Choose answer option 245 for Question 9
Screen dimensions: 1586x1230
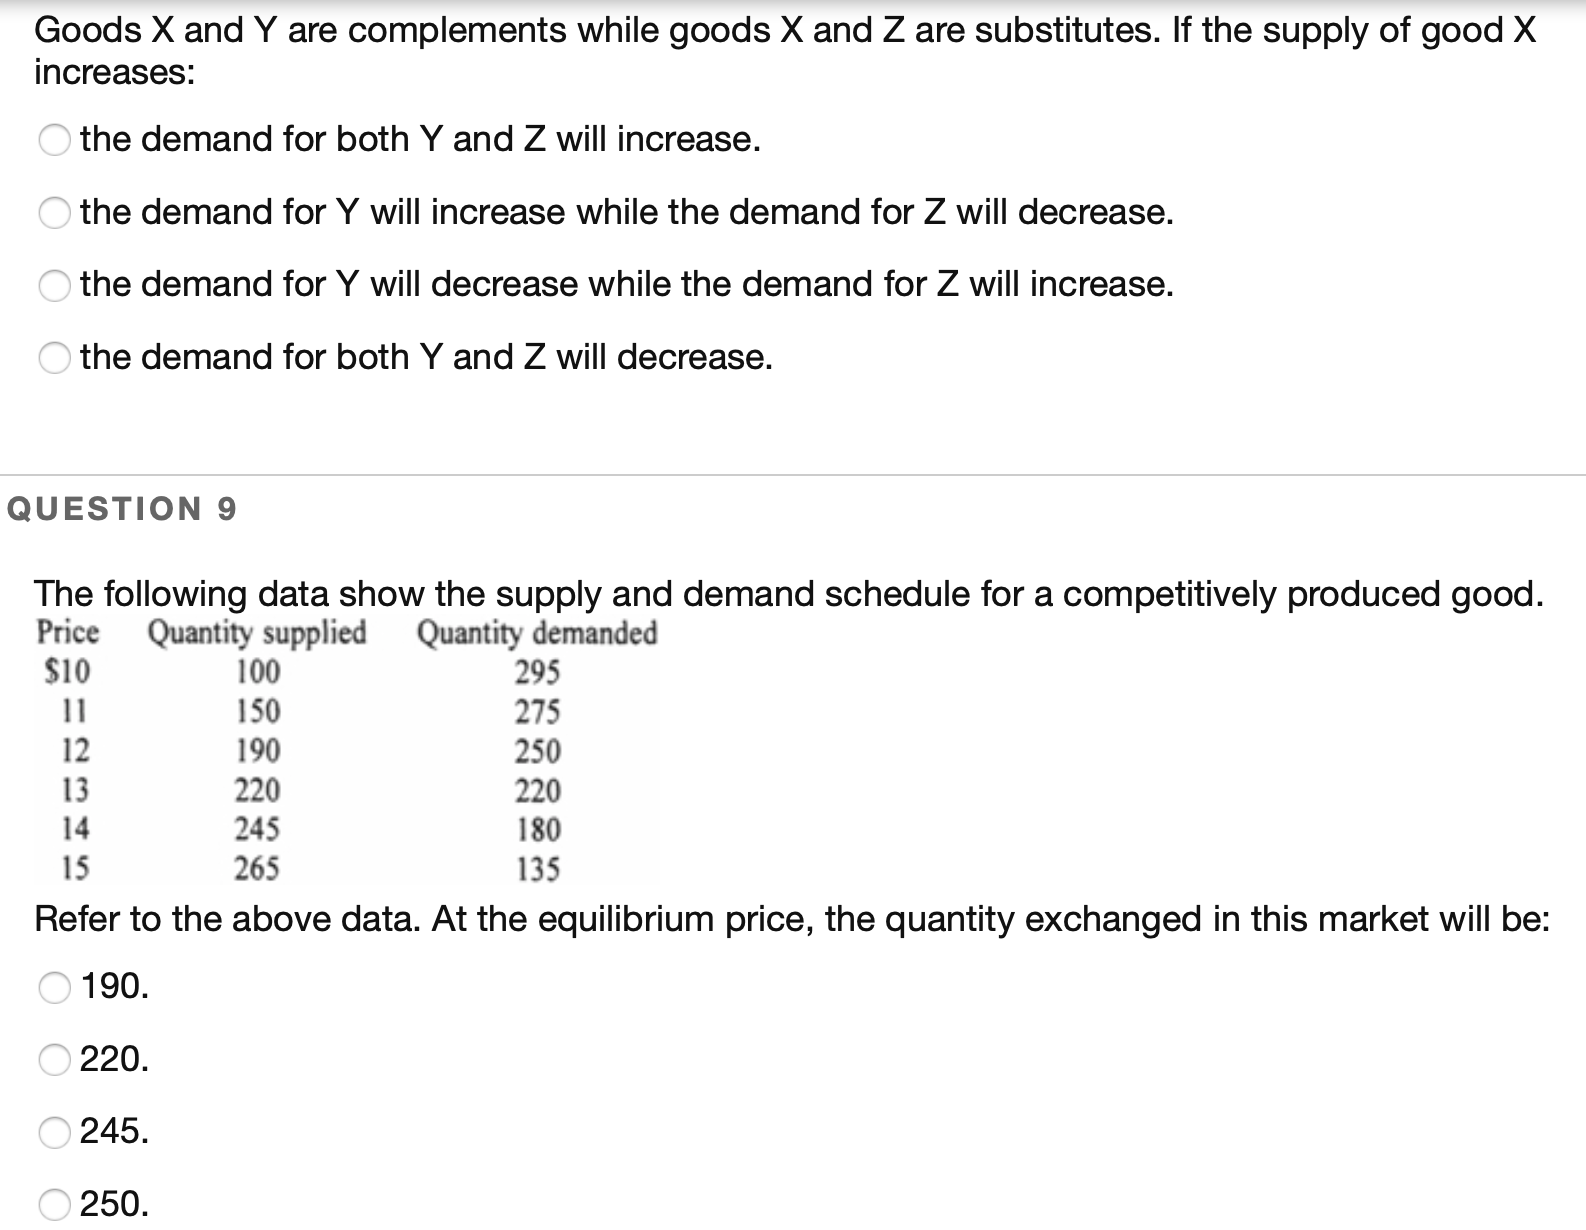point(57,1134)
